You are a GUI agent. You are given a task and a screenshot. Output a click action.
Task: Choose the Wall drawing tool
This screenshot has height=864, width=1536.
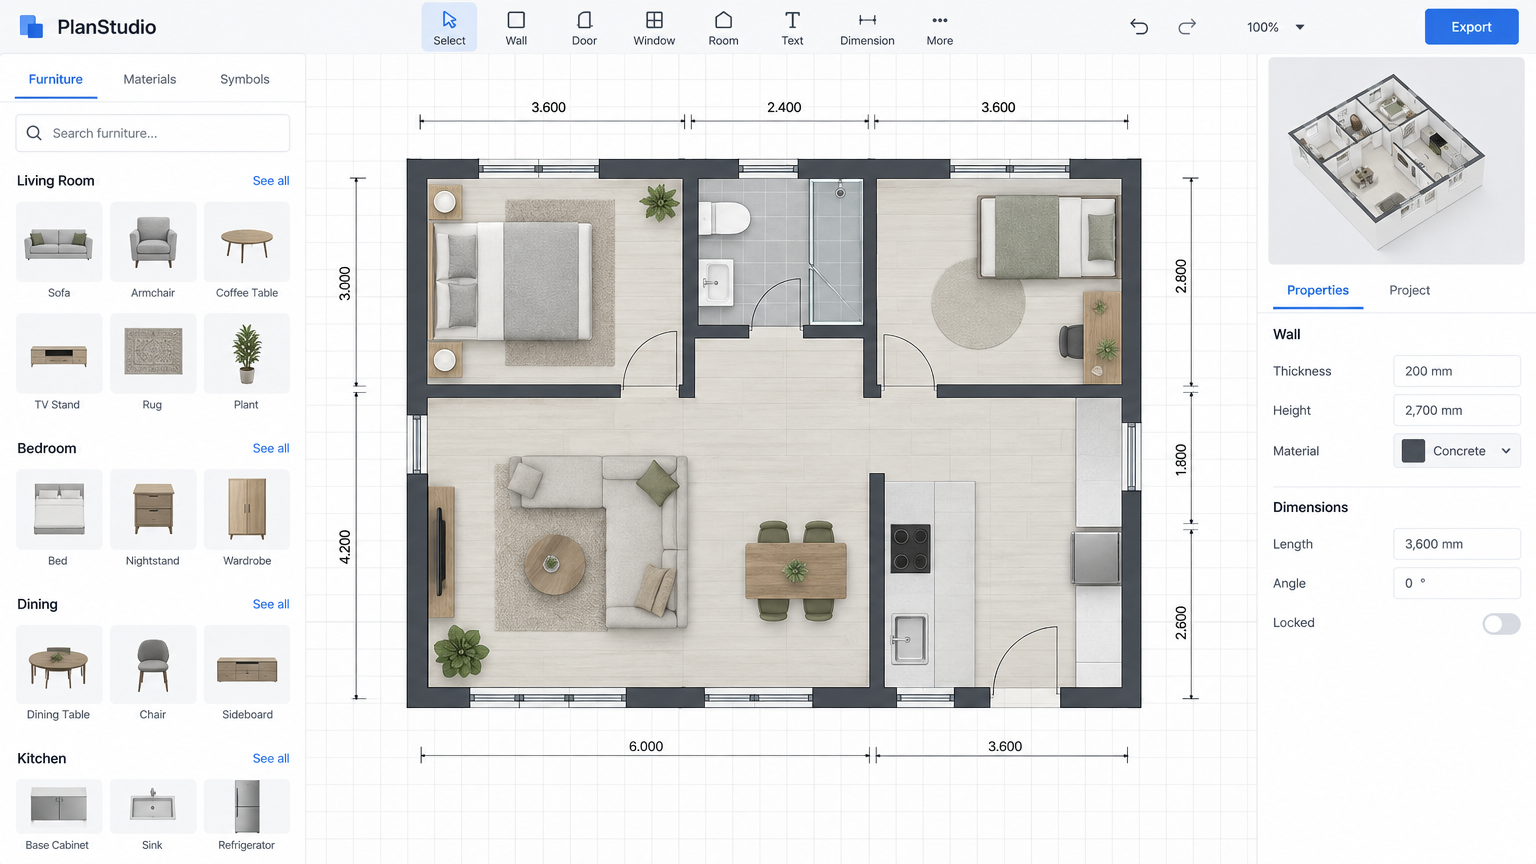[x=516, y=28]
